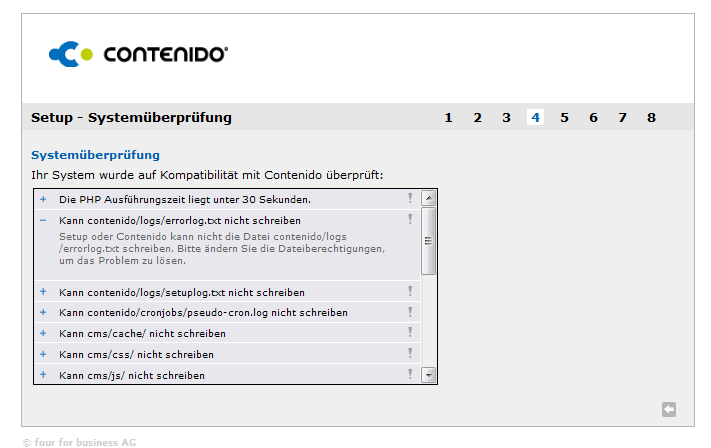Expand the cms/css/ warning row
The image size is (711, 448).
(x=43, y=354)
